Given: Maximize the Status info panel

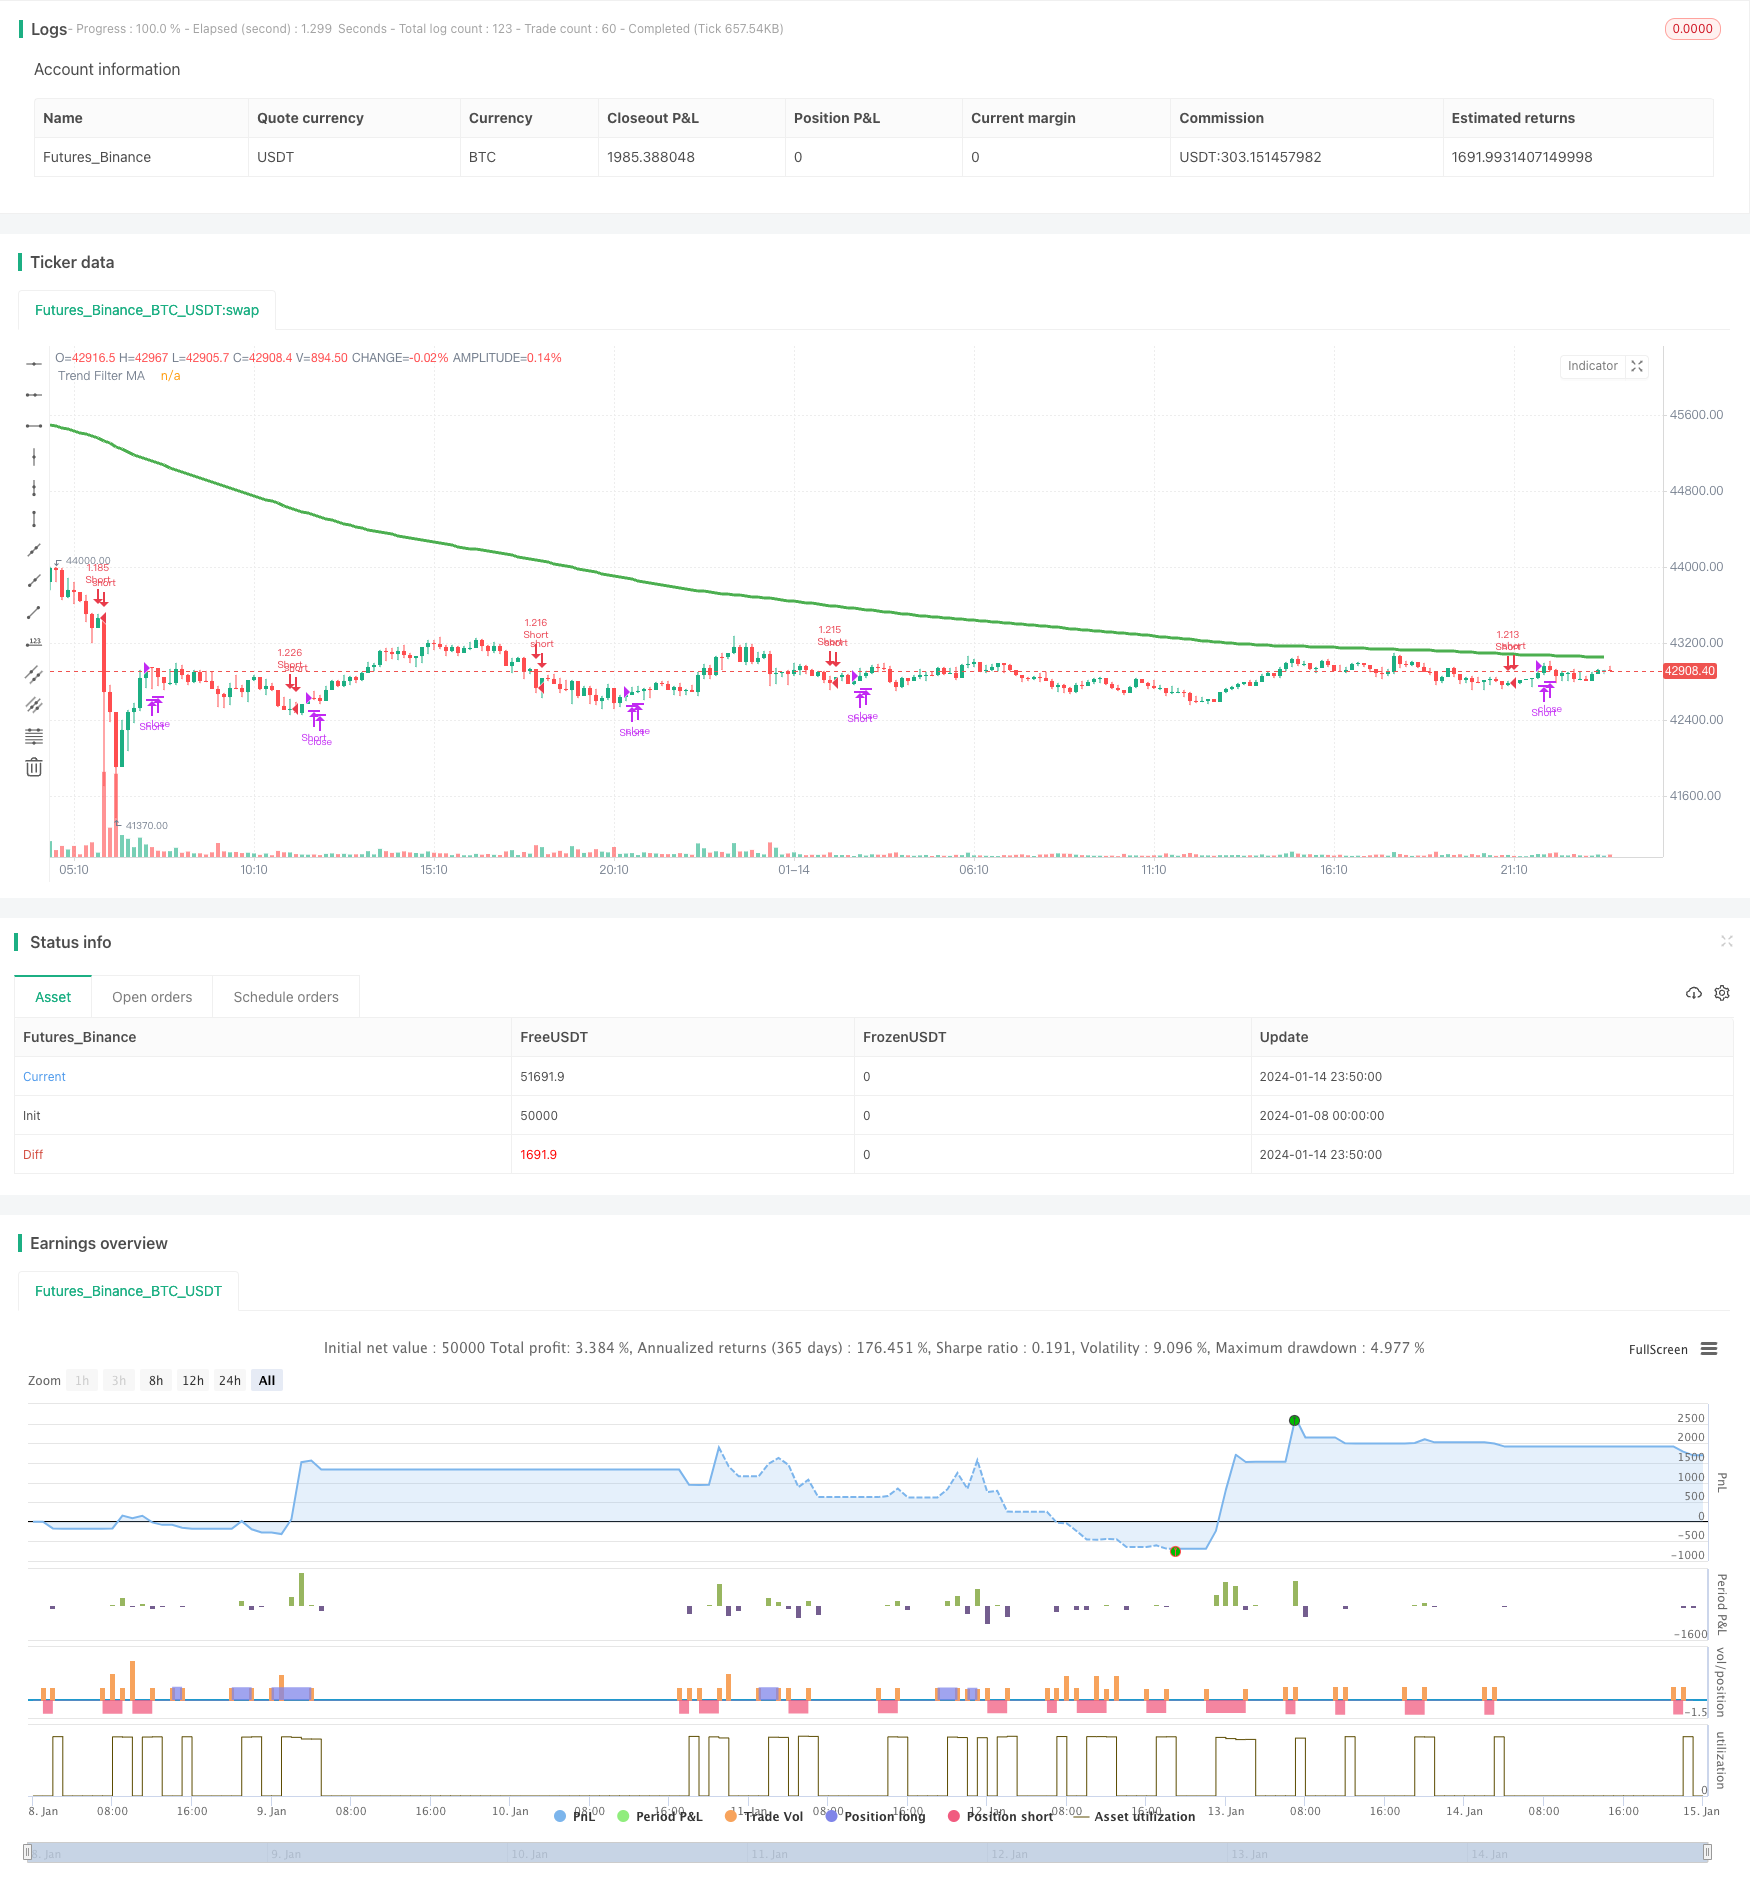Looking at the screenshot, I should pyautogui.click(x=1726, y=941).
